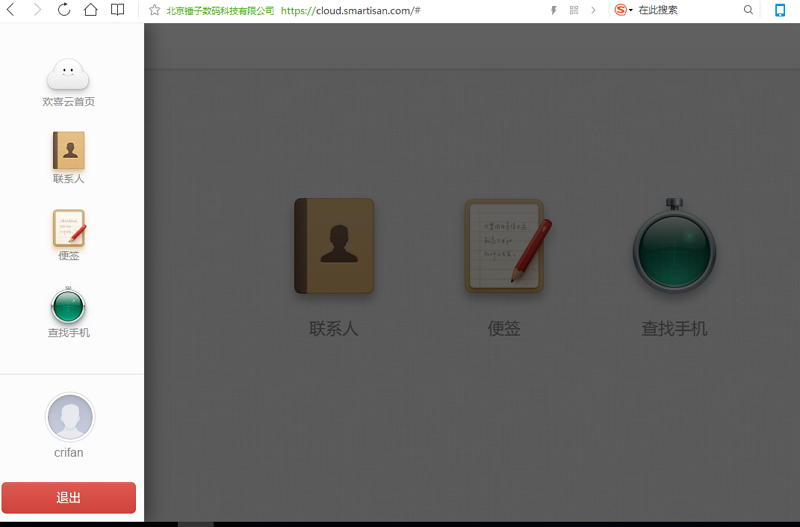Click the magnifier search icon
This screenshot has height=527, width=800.
click(x=748, y=10)
